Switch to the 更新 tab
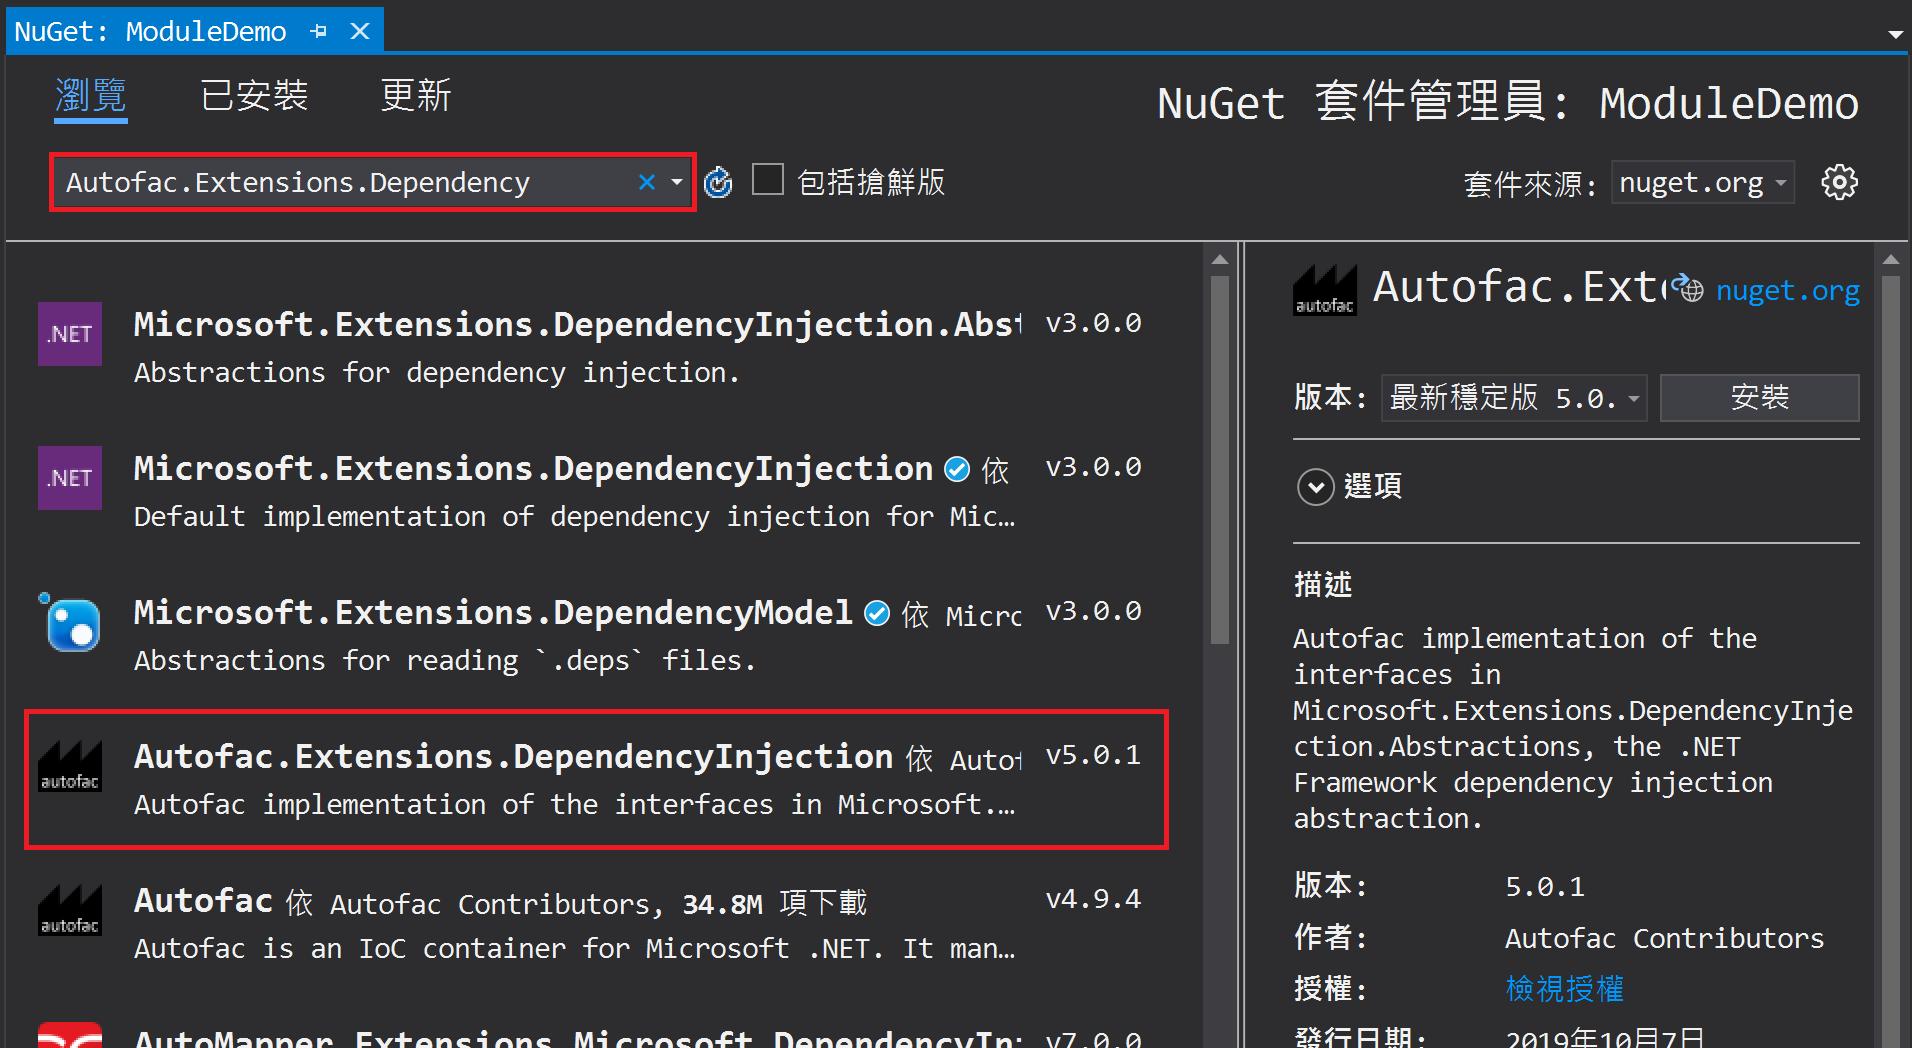Viewport: 1912px width, 1048px height. click(416, 96)
